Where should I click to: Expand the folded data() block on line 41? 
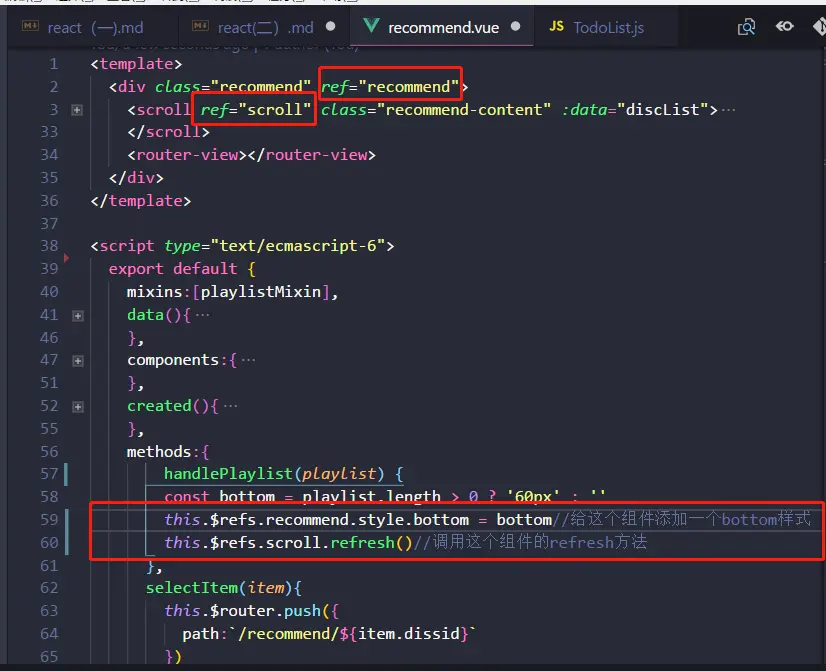pos(77,315)
